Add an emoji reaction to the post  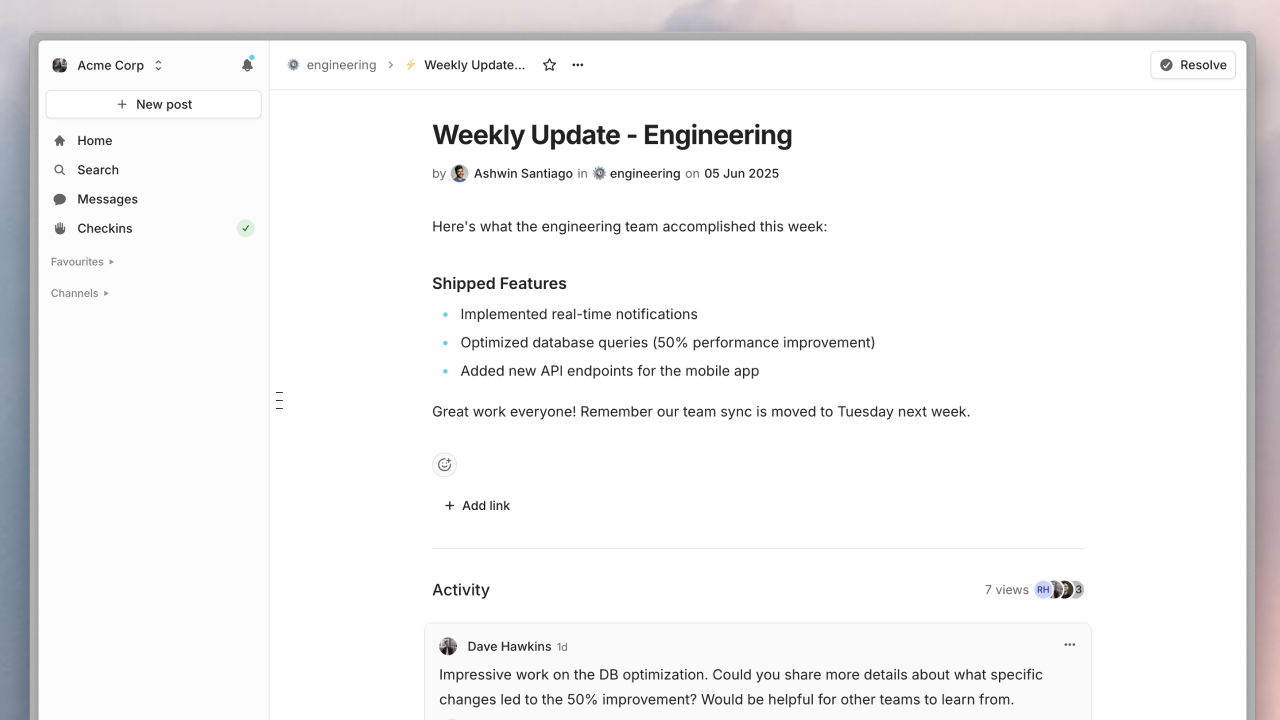coord(445,464)
